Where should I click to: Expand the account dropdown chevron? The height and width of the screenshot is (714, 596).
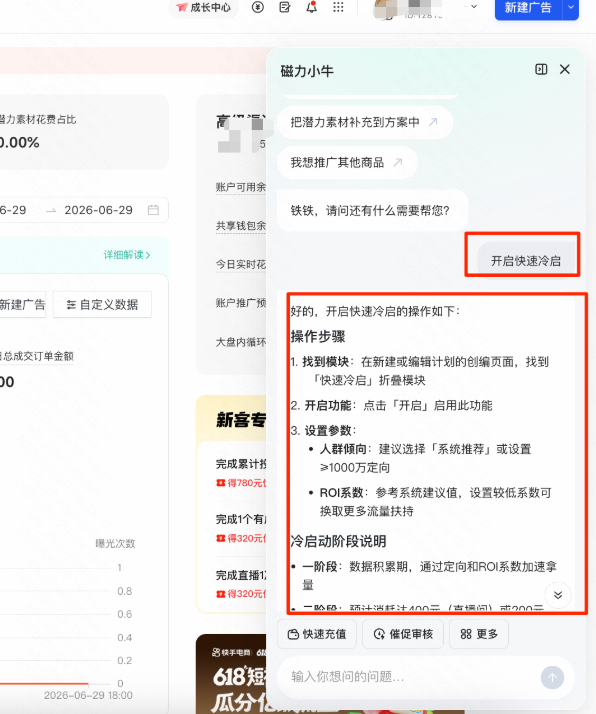coord(474,6)
